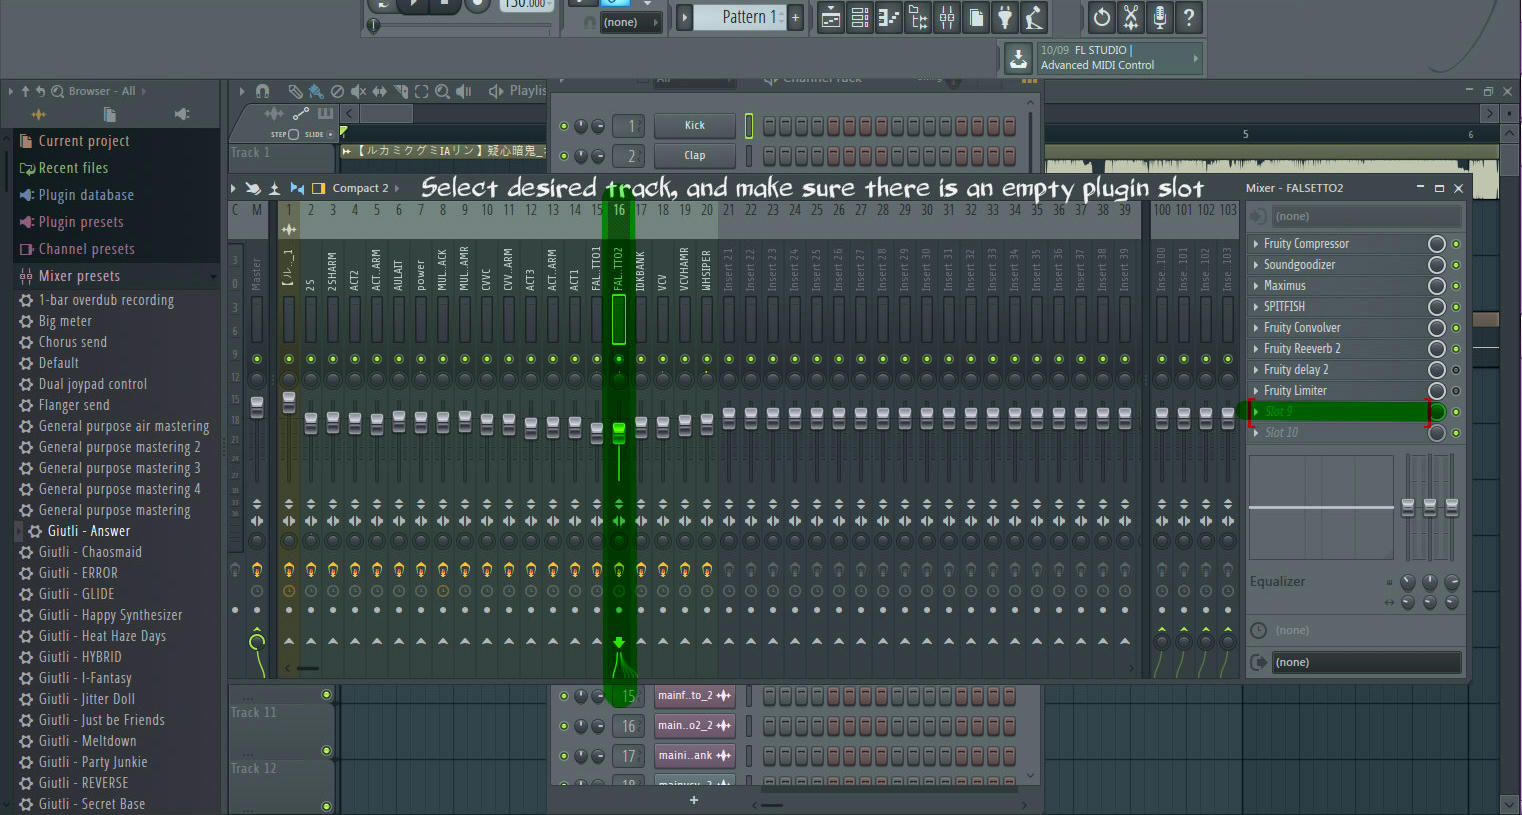Open the plugin picker with the plug icon
The image size is (1522, 815).
coord(1005,17)
